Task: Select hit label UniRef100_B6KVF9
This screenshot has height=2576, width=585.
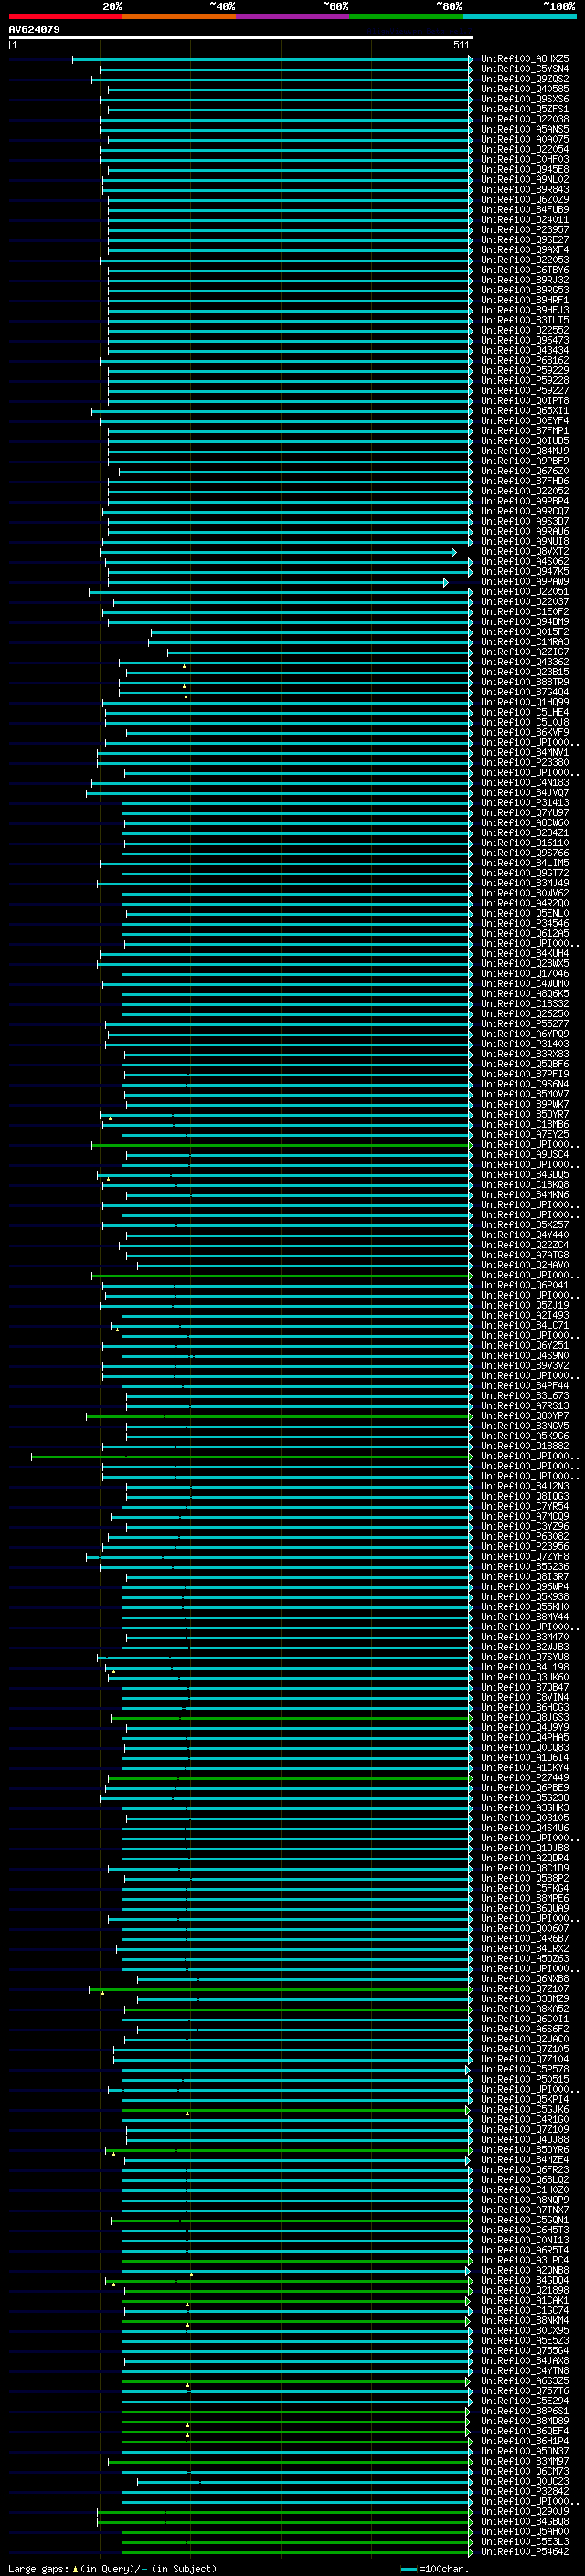Action: coord(525,732)
